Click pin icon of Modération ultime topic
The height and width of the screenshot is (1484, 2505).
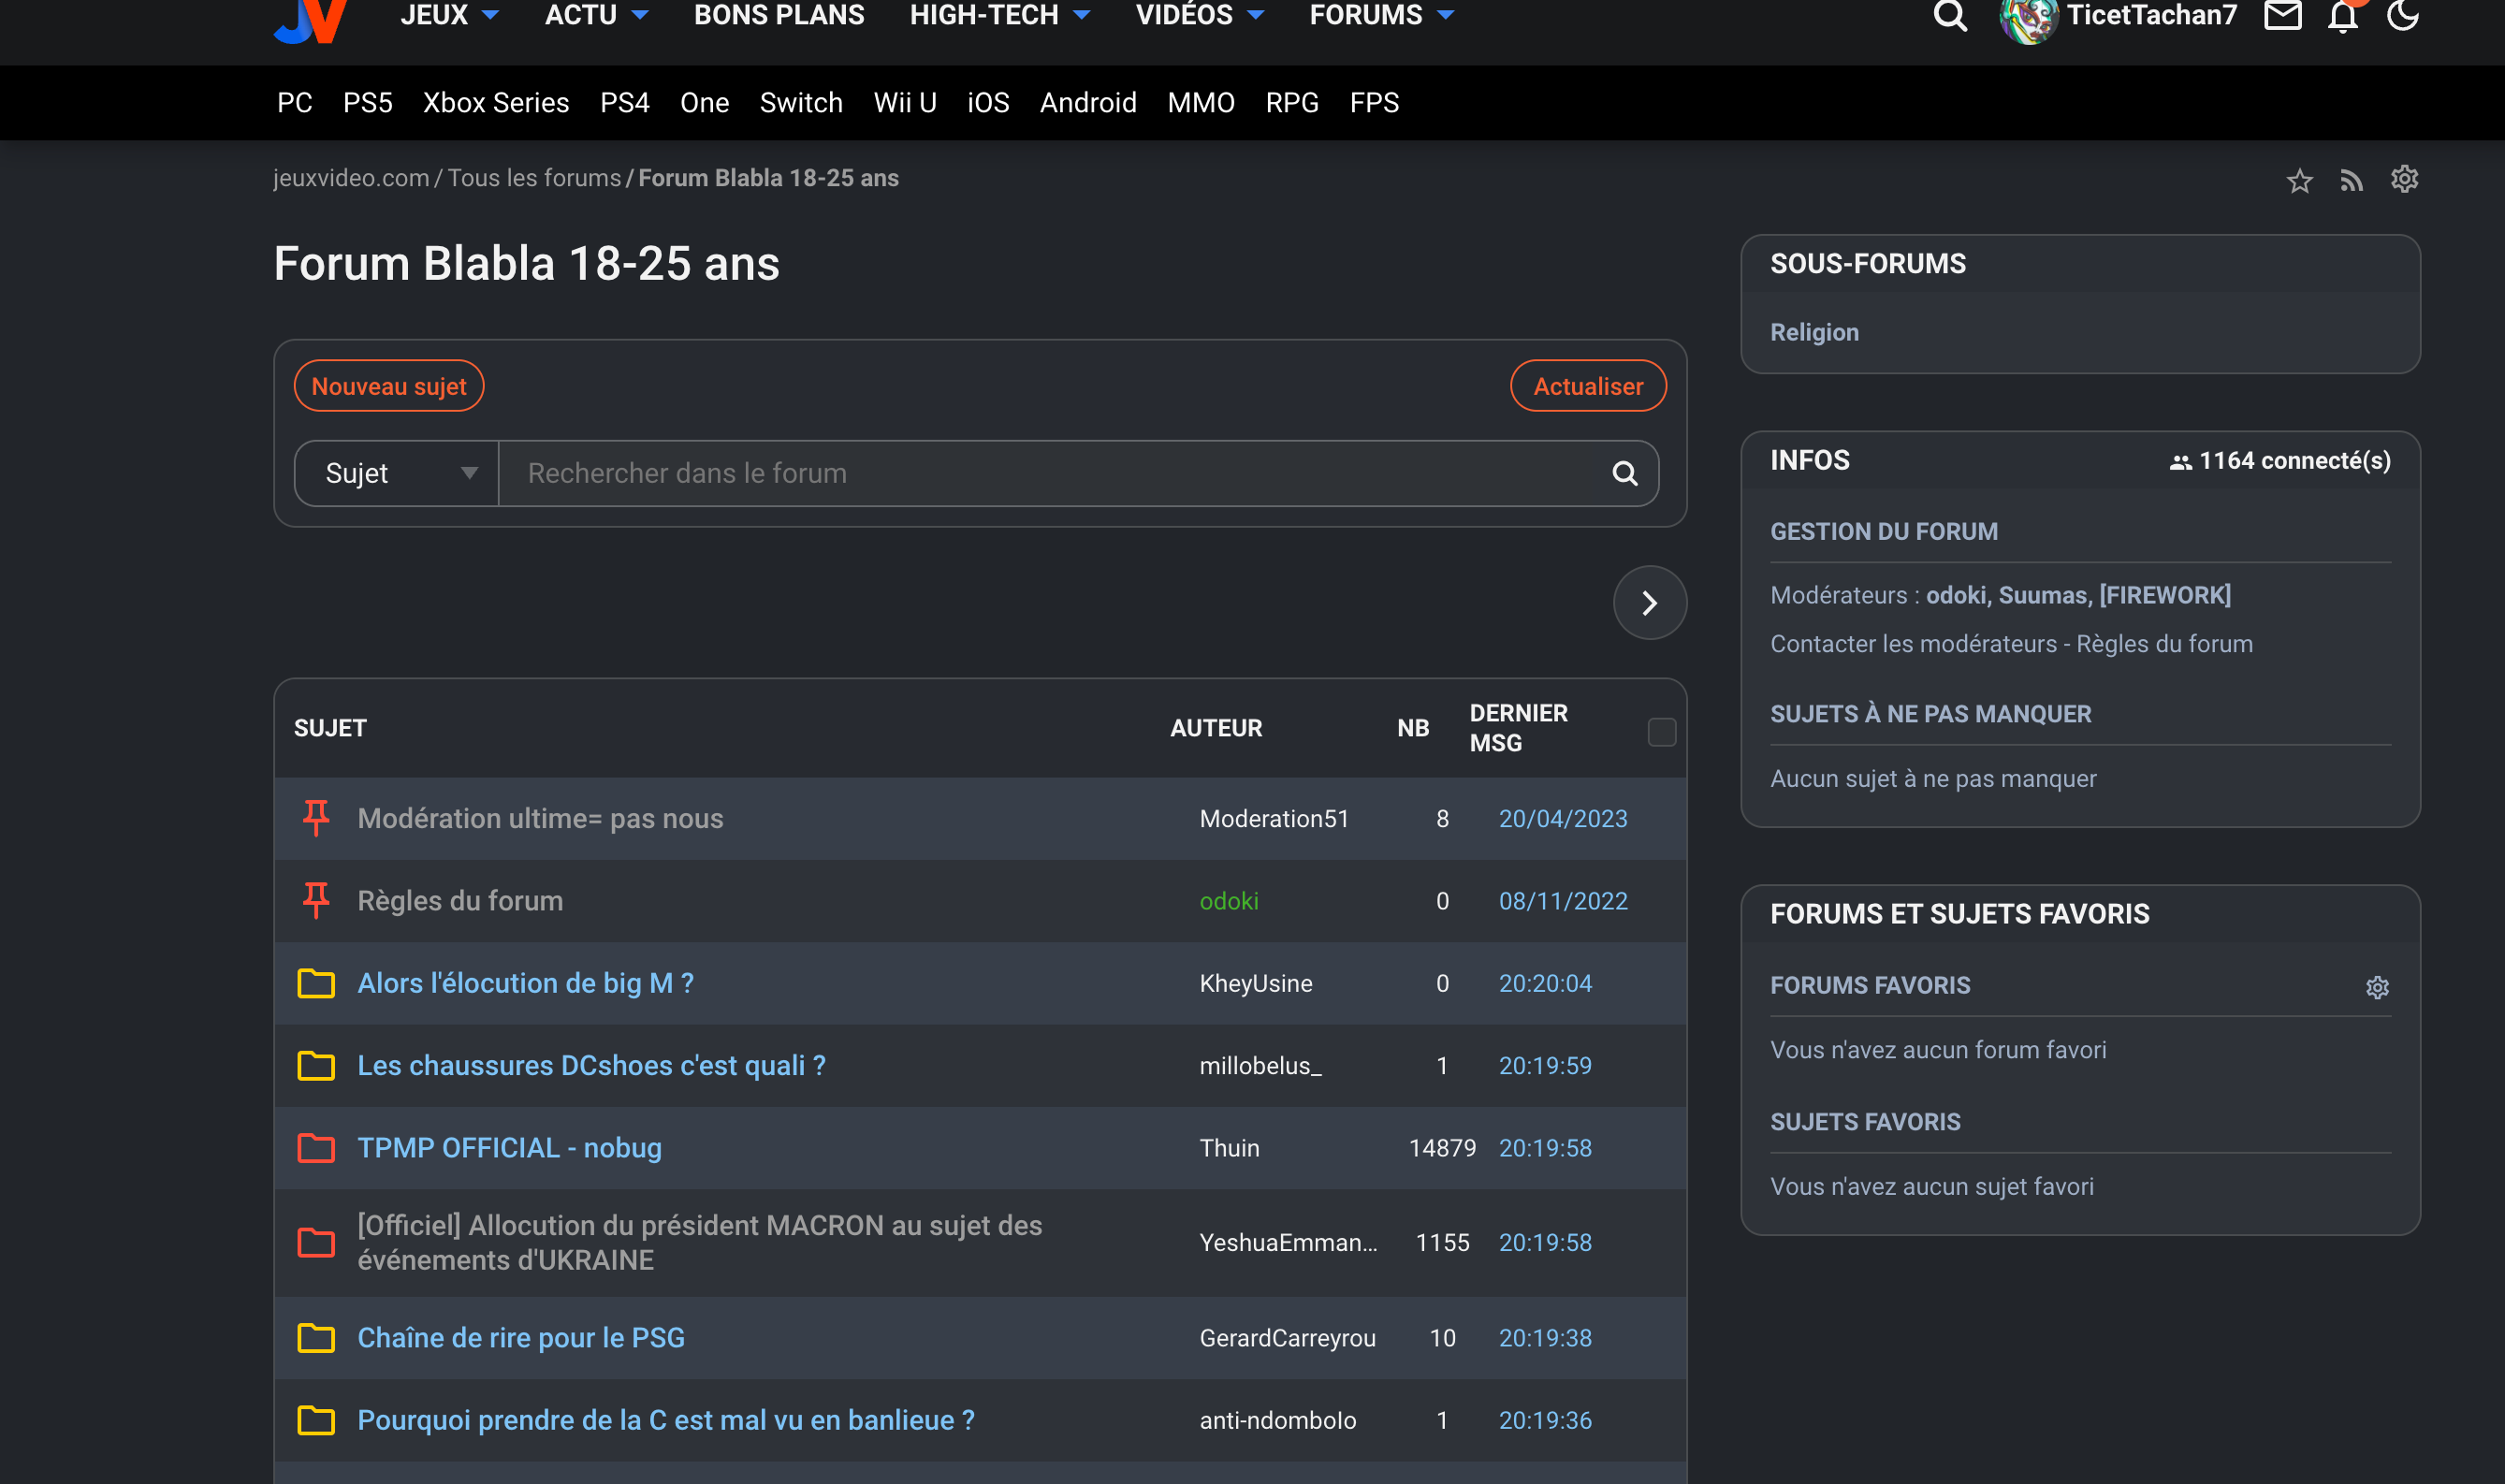pyautogui.click(x=316, y=818)
